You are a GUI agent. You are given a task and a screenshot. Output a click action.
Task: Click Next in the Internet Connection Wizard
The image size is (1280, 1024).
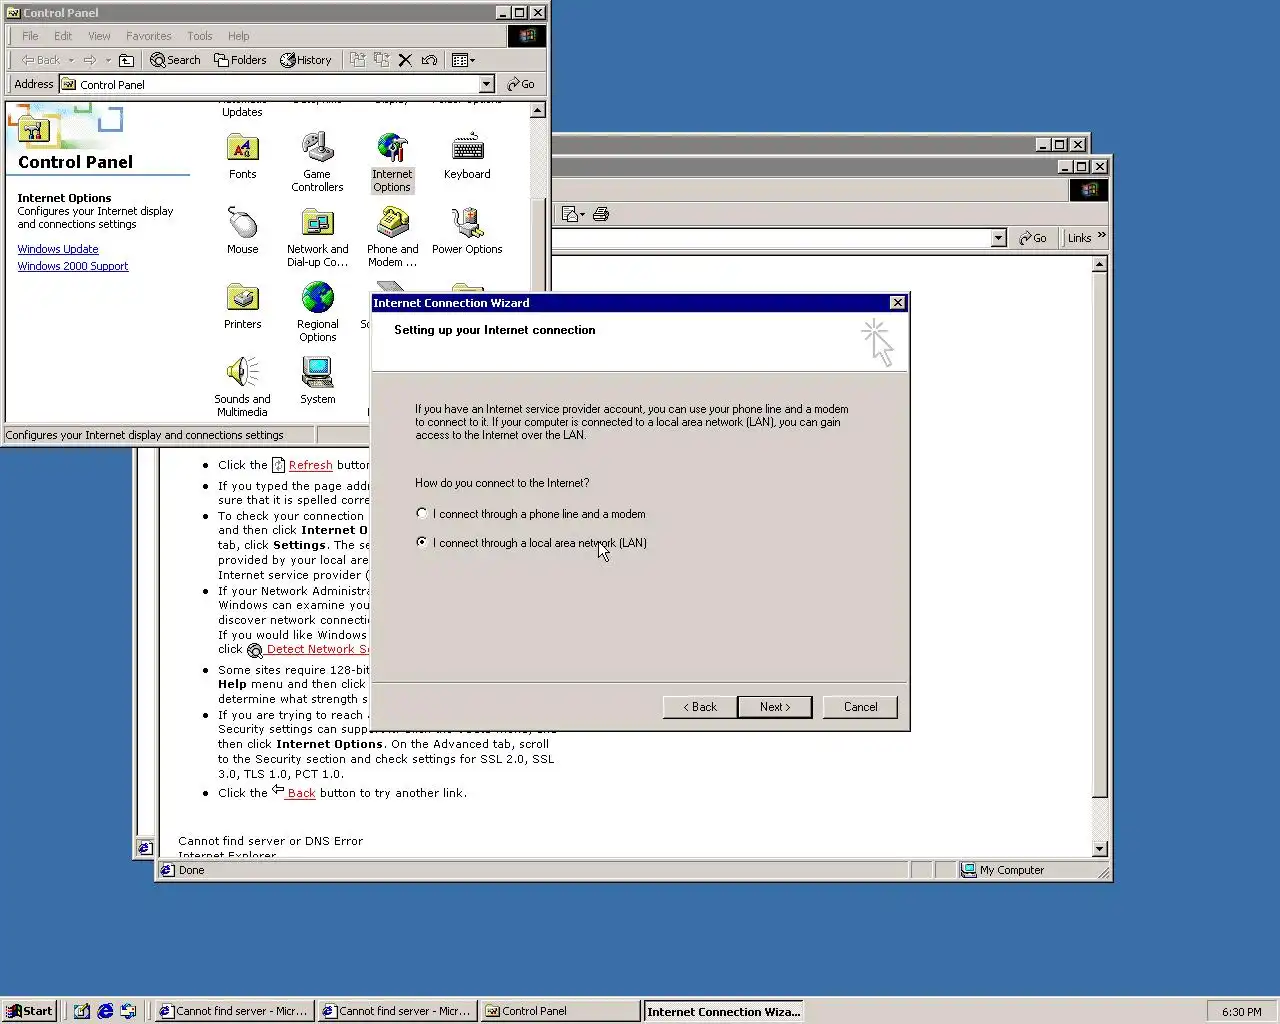775,707
